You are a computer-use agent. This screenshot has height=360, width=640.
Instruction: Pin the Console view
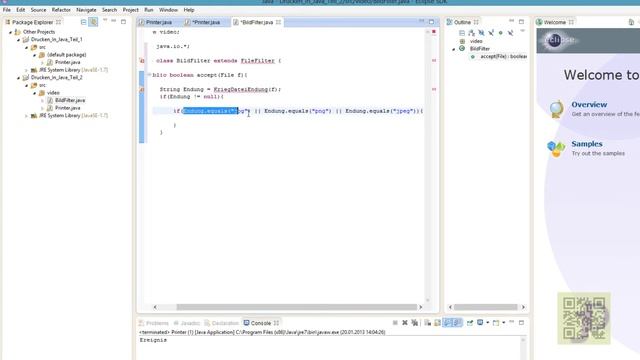(x=470, y=323)
